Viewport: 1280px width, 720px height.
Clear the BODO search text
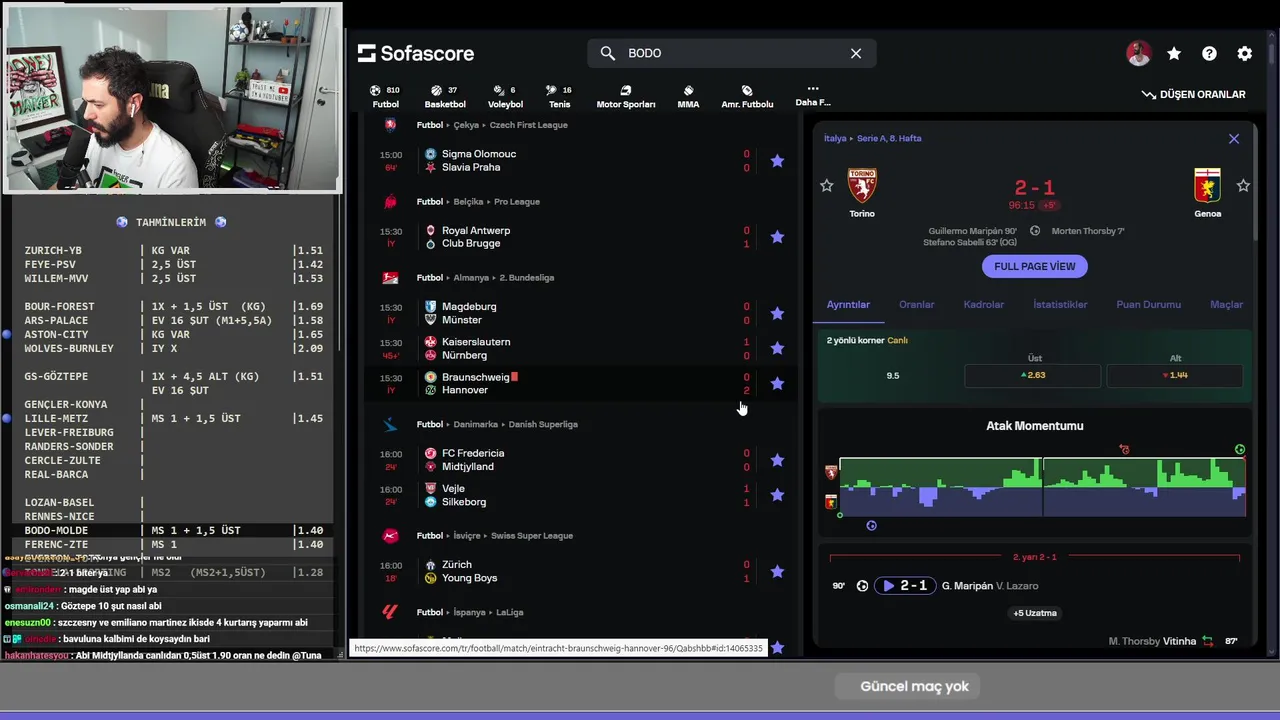856,53
